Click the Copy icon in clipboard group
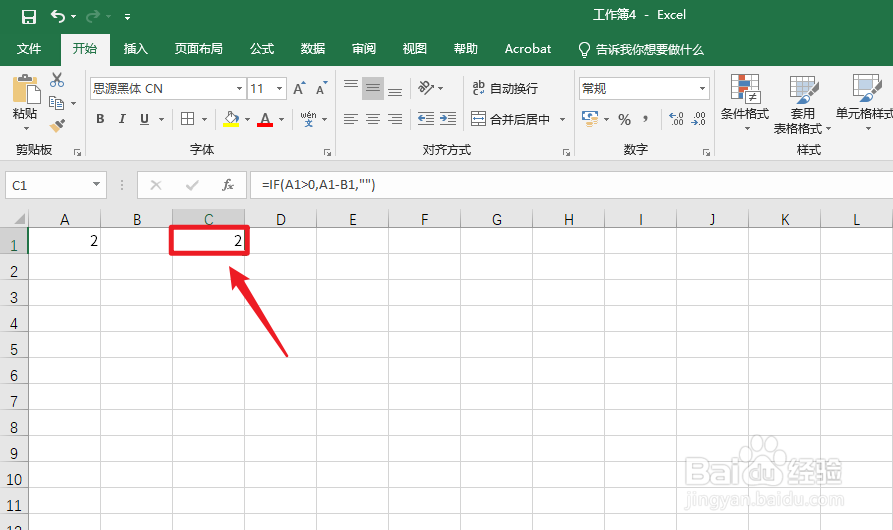Viewport: 893px width, 530px height. [56, 103]
